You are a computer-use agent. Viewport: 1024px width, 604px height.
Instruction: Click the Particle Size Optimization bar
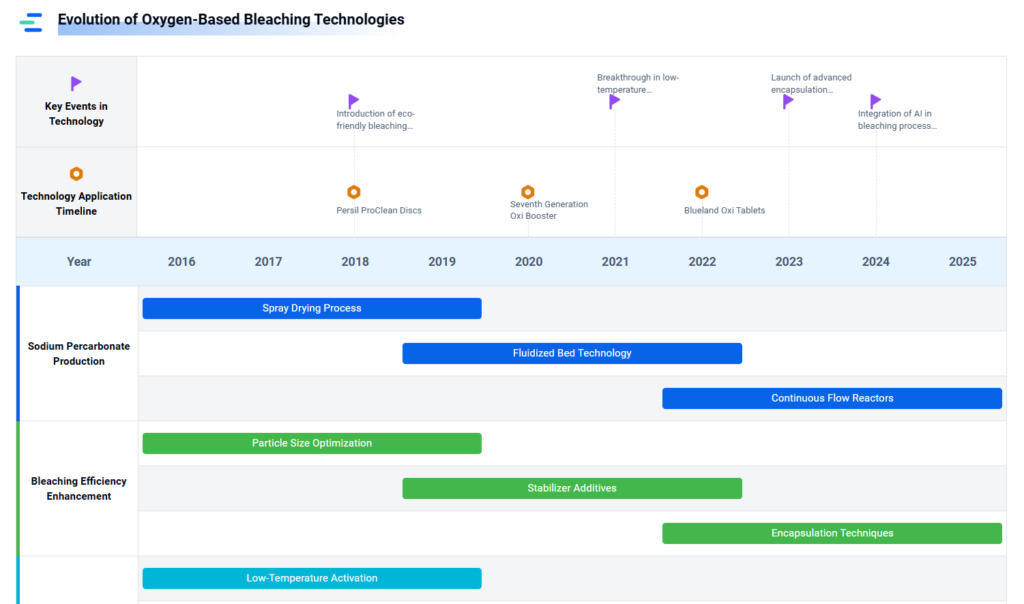[x=312, y=443]
